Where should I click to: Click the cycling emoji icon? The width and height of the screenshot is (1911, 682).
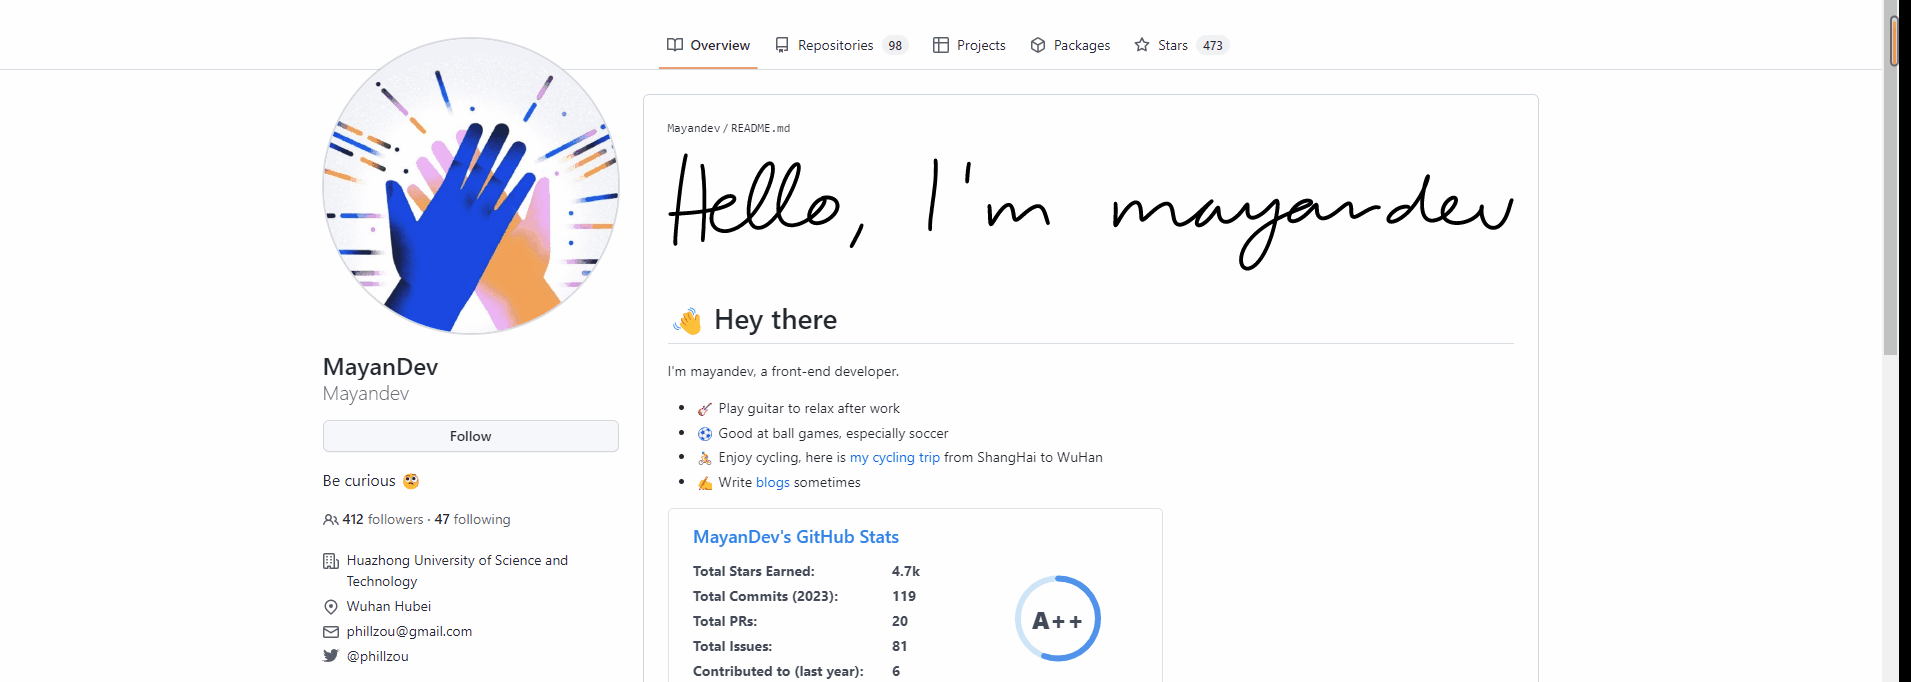705,458
